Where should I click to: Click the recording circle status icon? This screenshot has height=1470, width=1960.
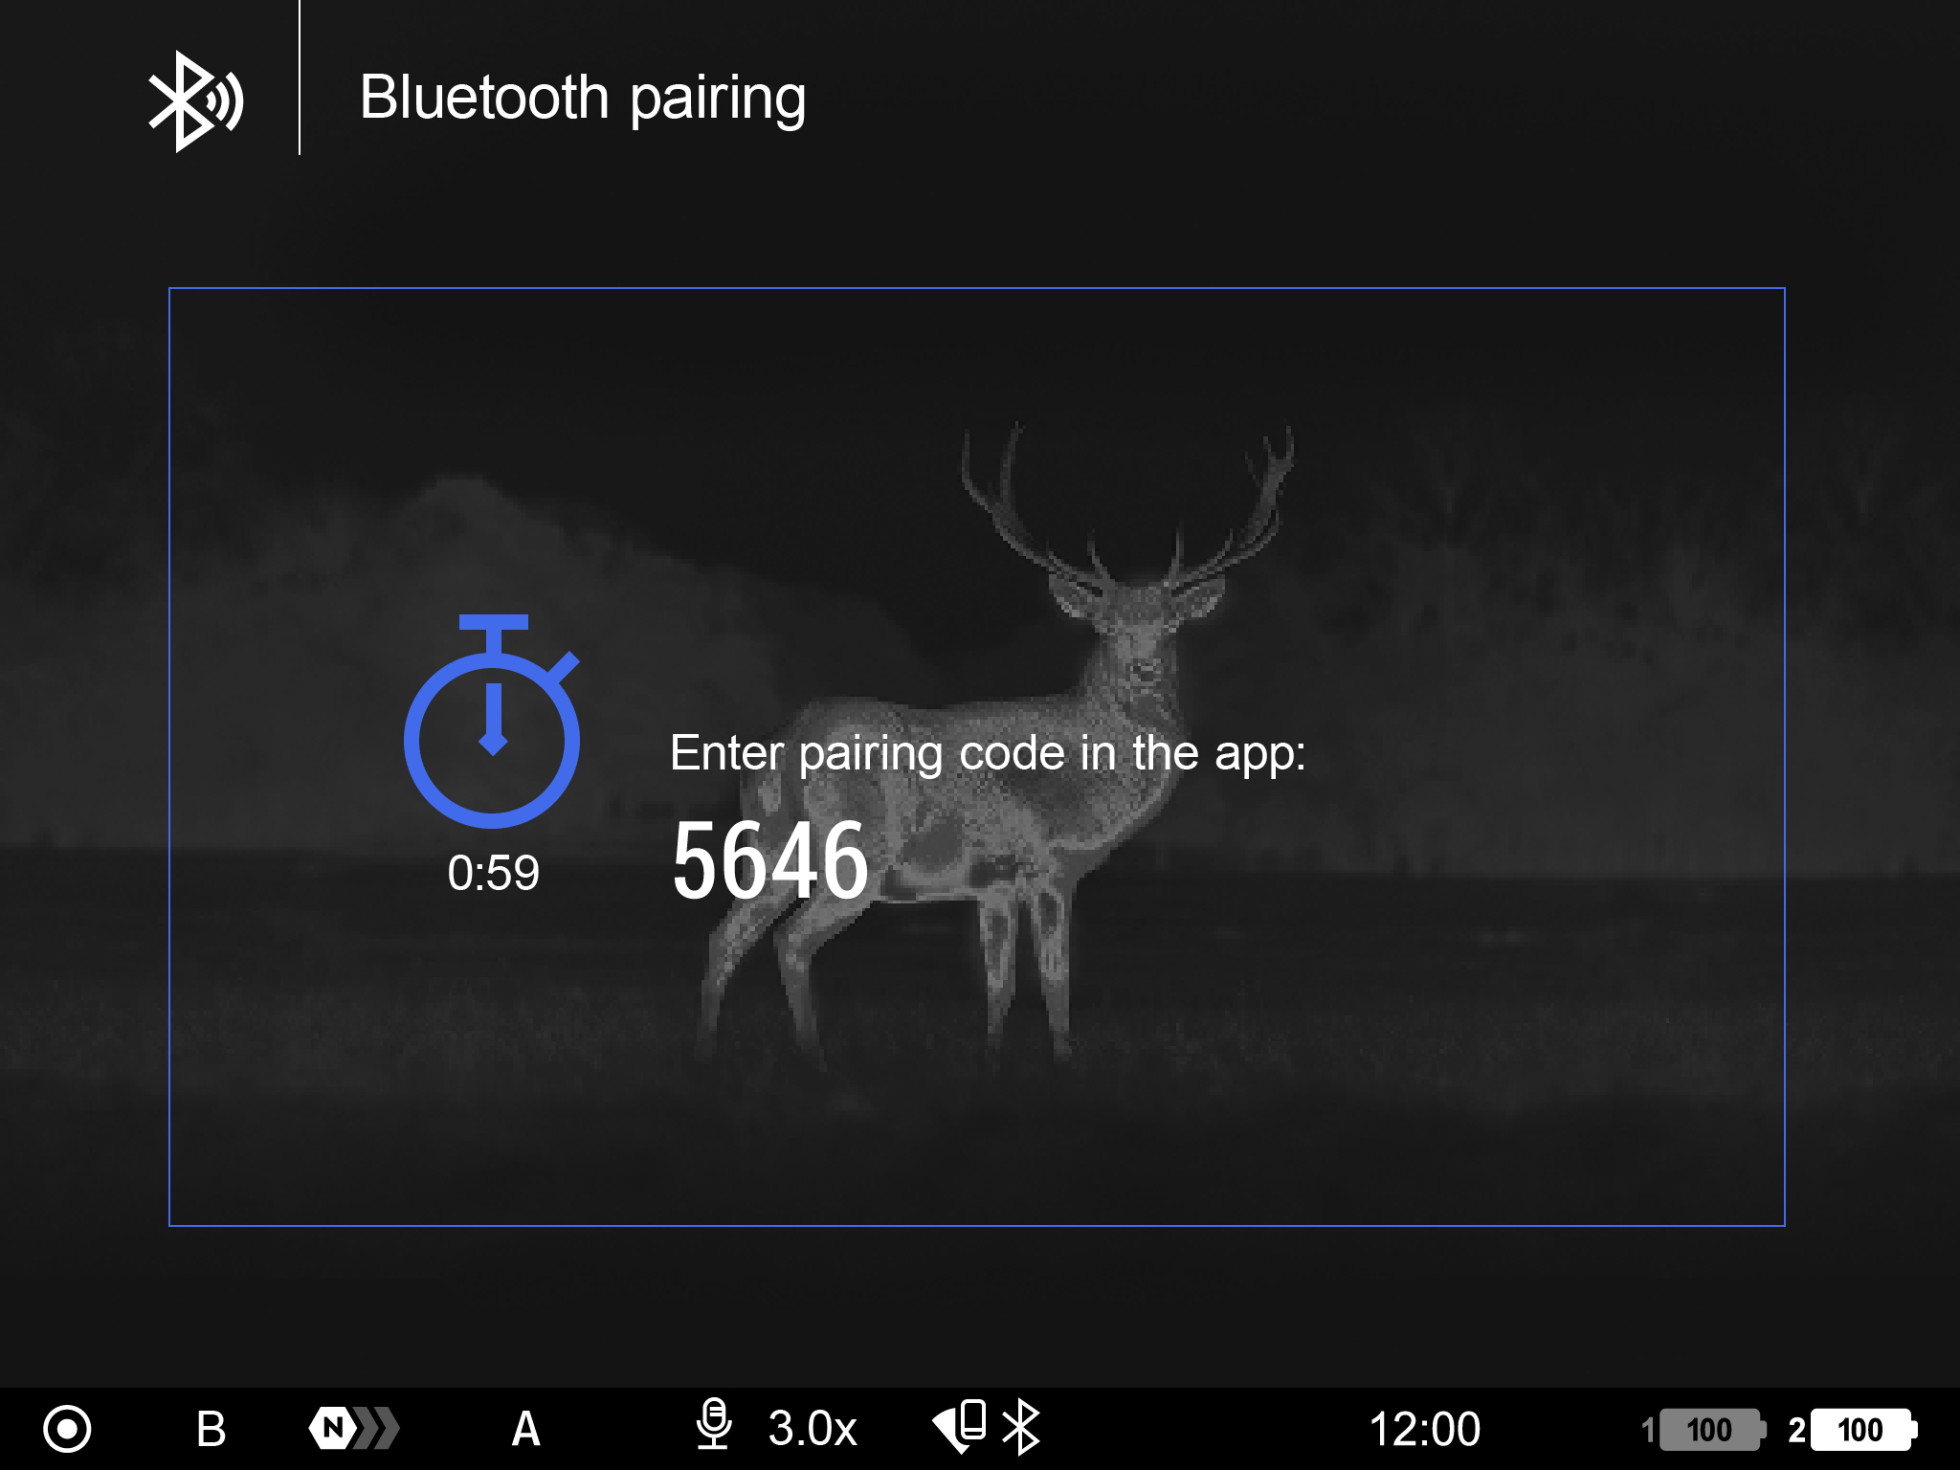[x=67, y=1428]
